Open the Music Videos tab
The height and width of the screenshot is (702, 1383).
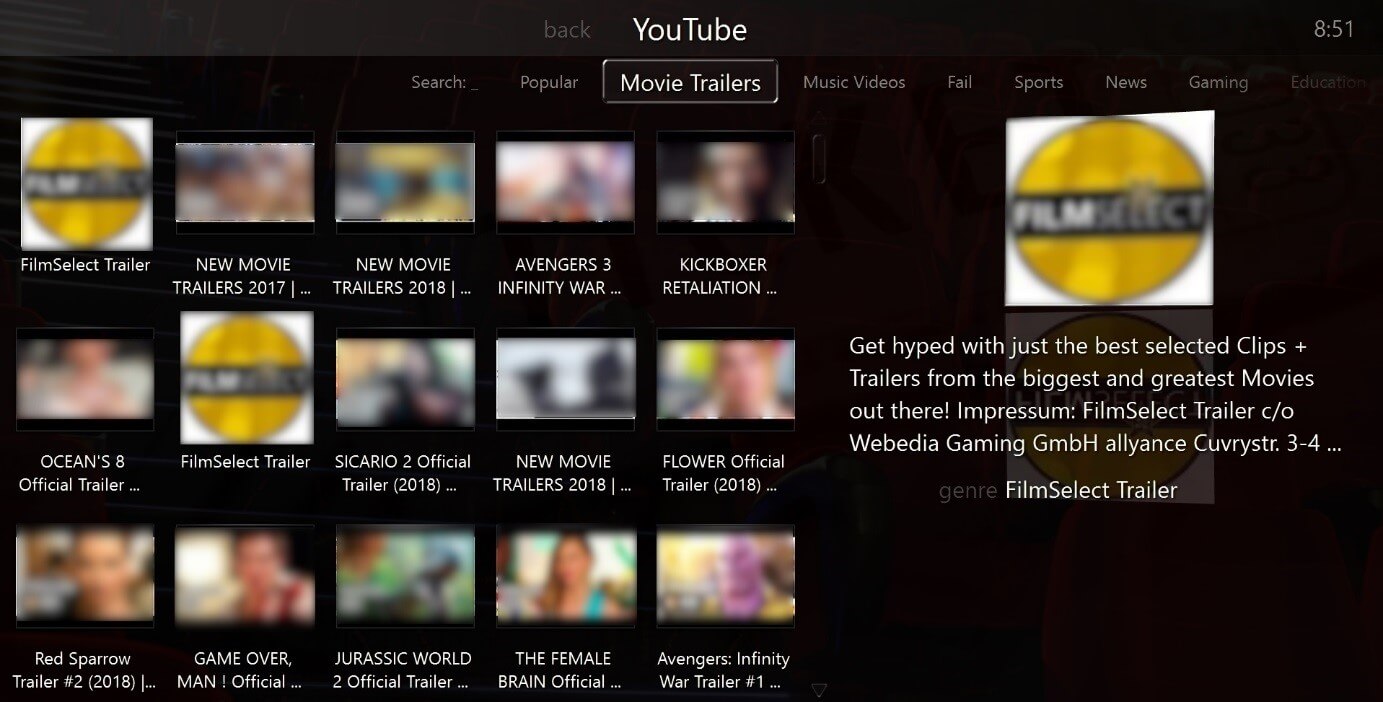click(854, 82)
